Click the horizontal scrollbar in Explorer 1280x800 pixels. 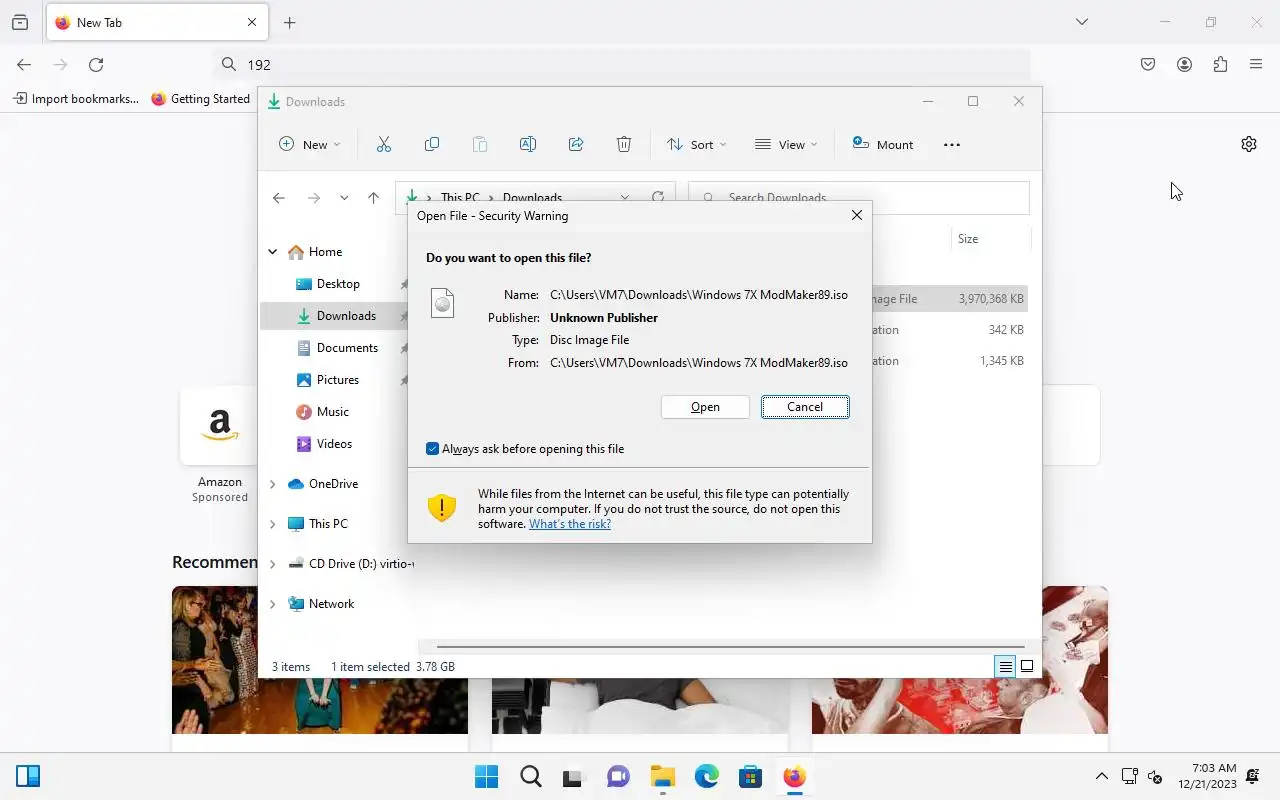coord(730,647)
